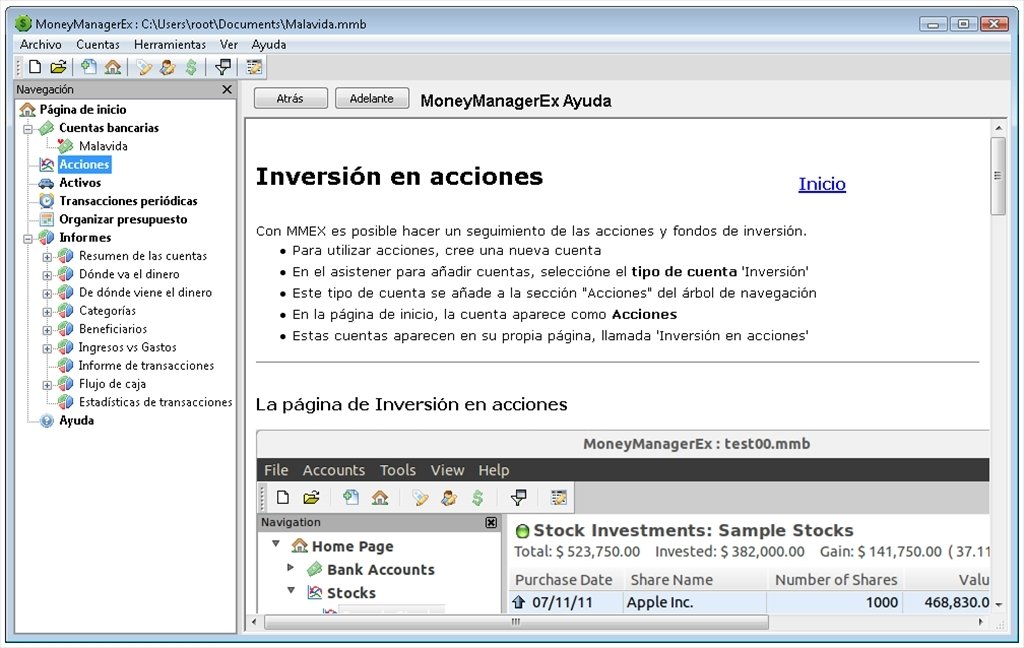The image size is (1024, 648).
Task: Select Página de inicio in navigation tree
Action: coord(83,109)
